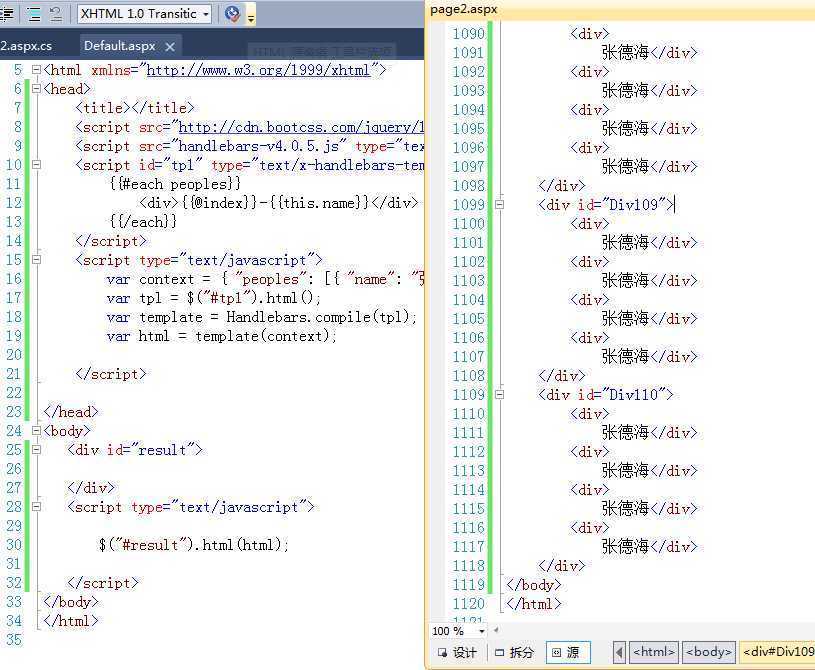The image size is (815, 670).
Task: Click the tag navigator left arrow button
Action: click(619, 652)
